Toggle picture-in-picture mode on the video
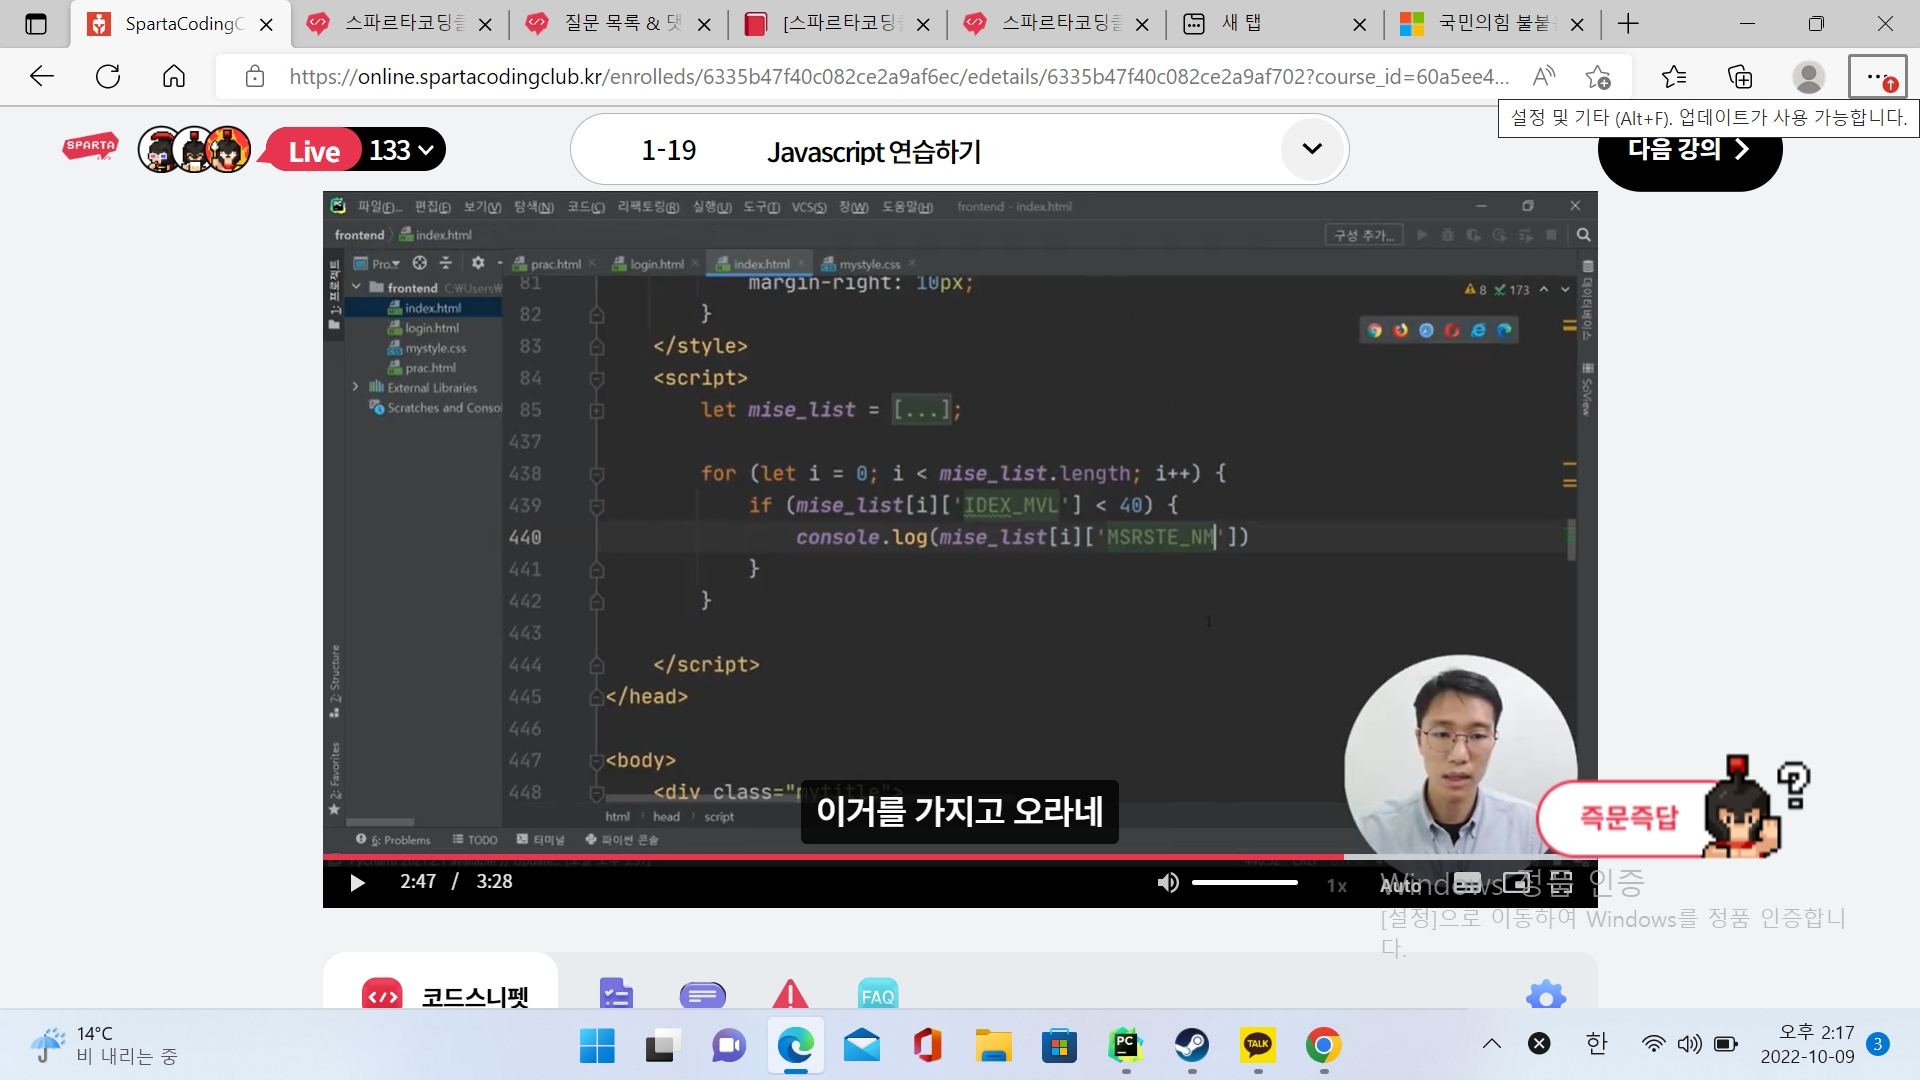Viewport: 1920px width, 1080px height. (x=1518, y=882)
